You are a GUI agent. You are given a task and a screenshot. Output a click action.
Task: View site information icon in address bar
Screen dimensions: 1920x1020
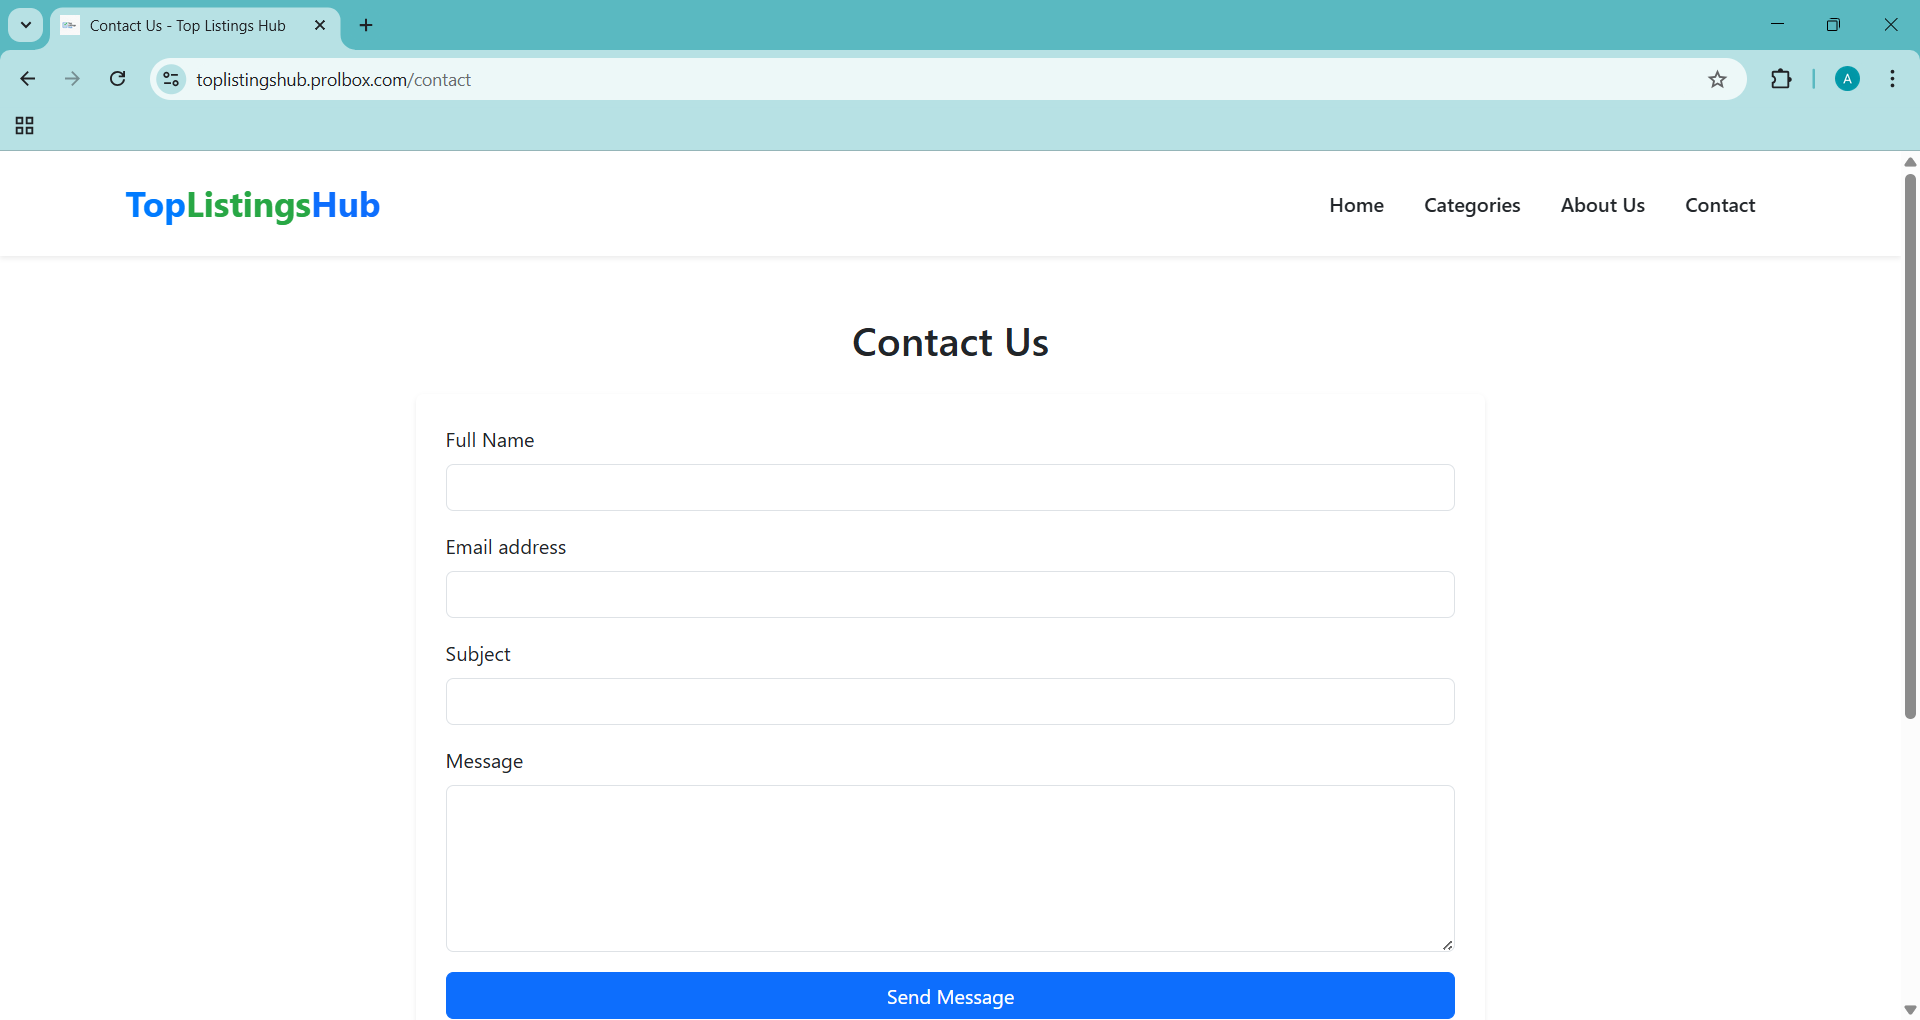point(172,79)
